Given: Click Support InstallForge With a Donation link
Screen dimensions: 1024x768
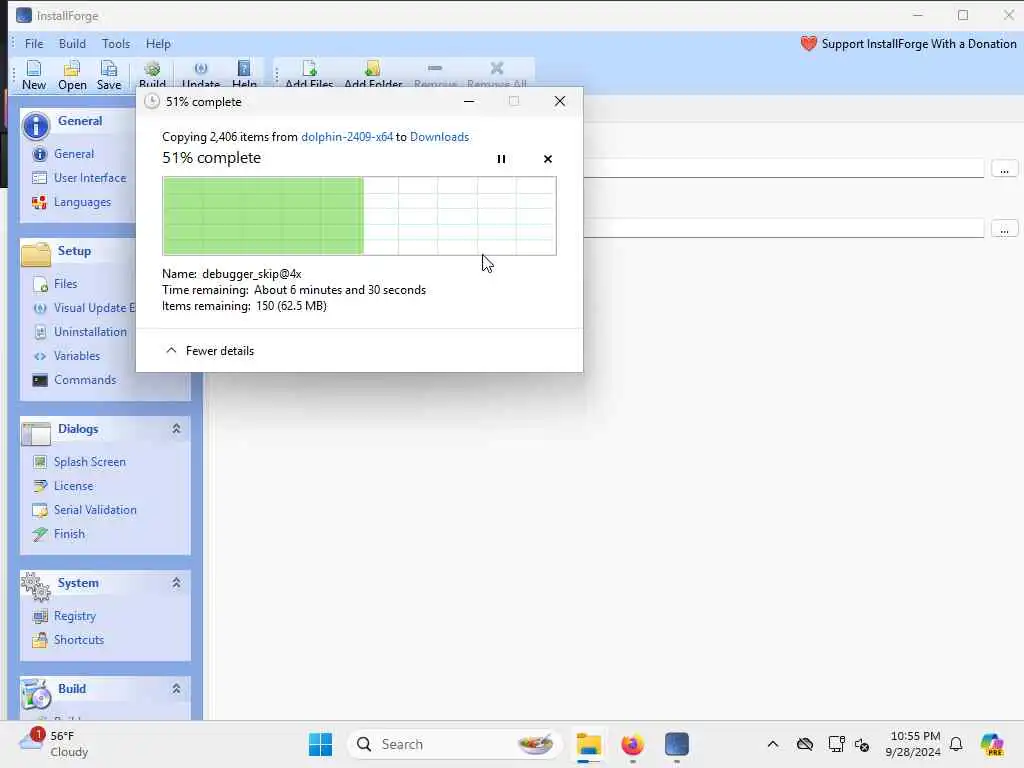Looking at the screenshot, I should tap(908, 44).
